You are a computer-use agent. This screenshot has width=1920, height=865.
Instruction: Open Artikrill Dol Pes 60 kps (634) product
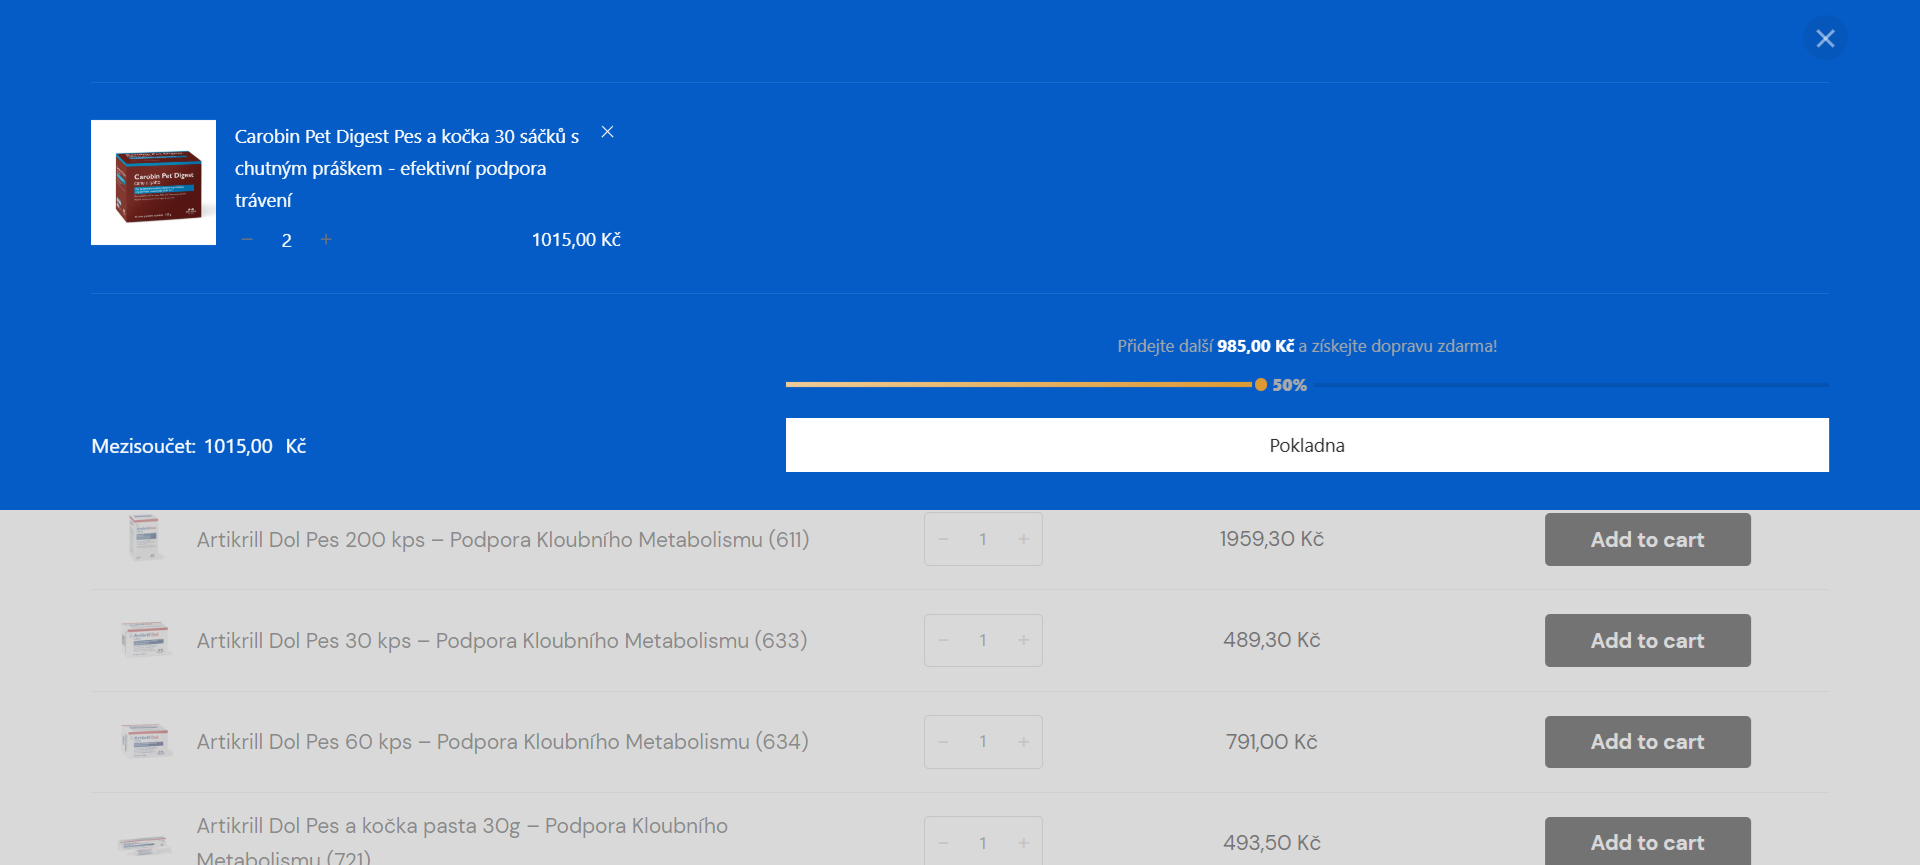click(x=503, y=742)
